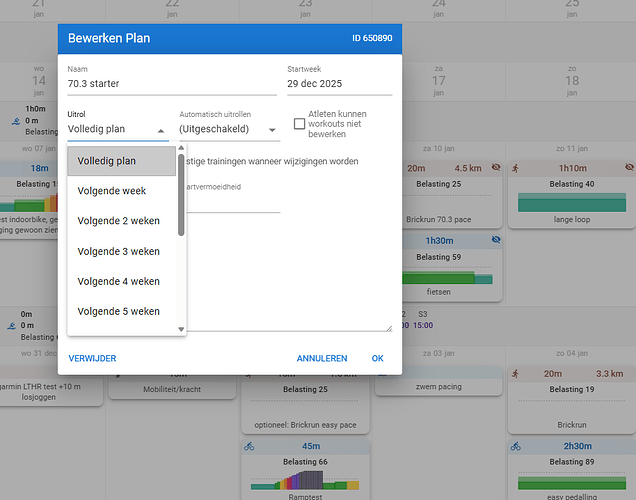Screen dimensions: 636x500
Task: Click the cycling icon on Ramptest workout
Action: coord(251,446)
